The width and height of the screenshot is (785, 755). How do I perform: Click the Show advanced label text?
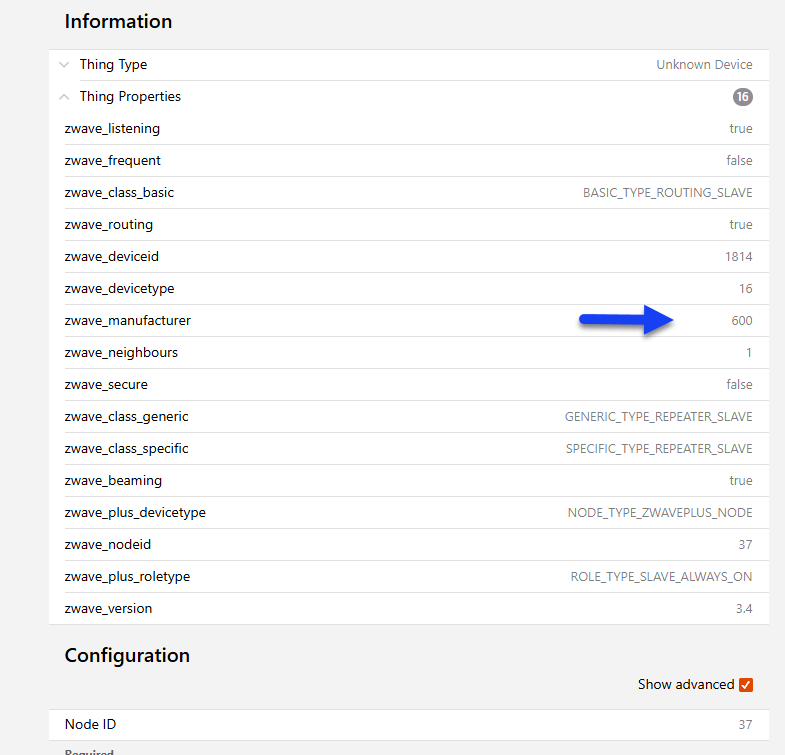686,685
